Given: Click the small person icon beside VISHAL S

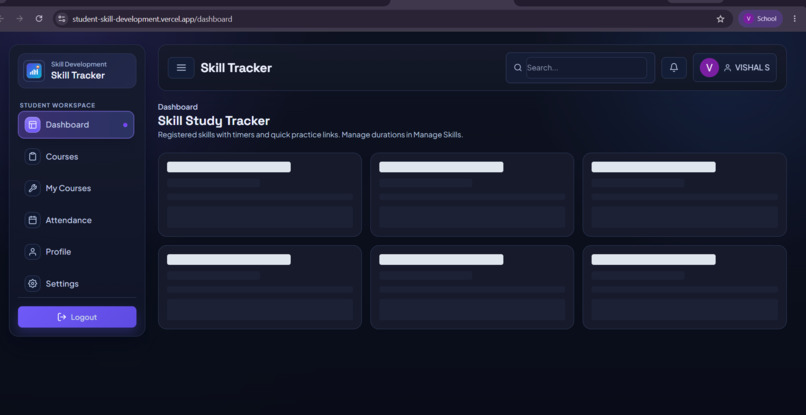Looking at the screenshot, I should (727, 68).
